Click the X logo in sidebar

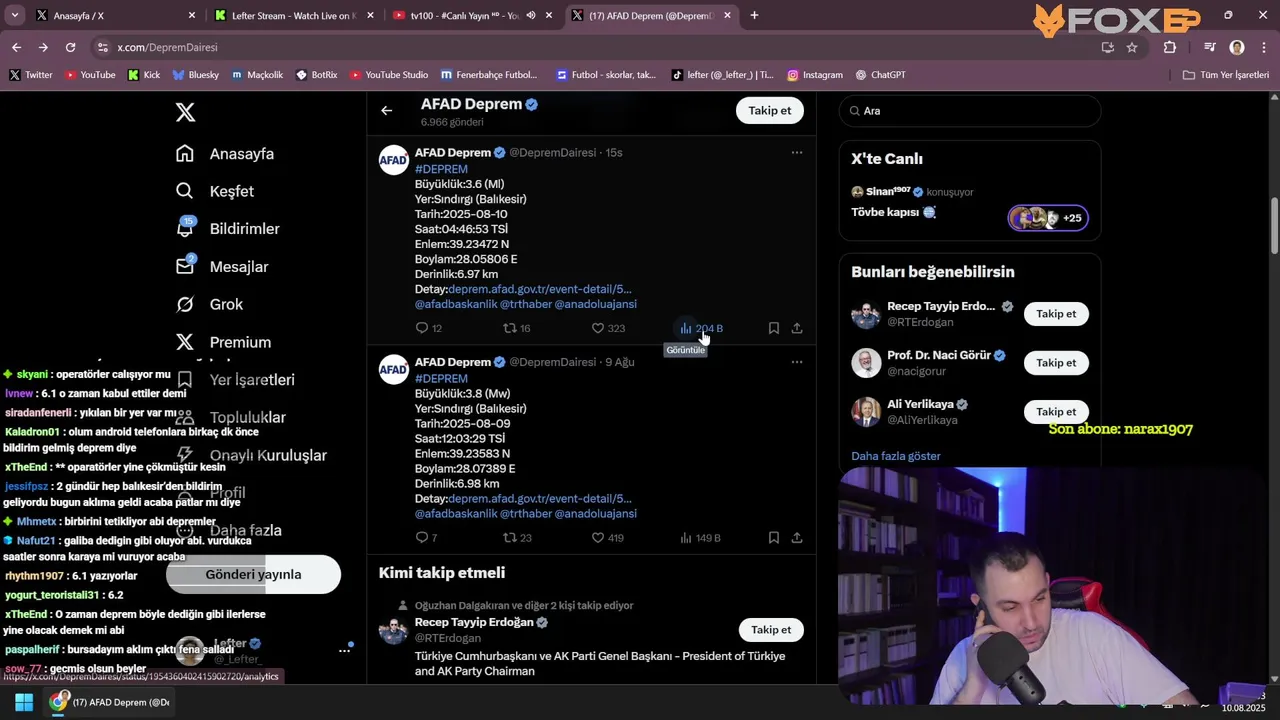coord(185,112)
